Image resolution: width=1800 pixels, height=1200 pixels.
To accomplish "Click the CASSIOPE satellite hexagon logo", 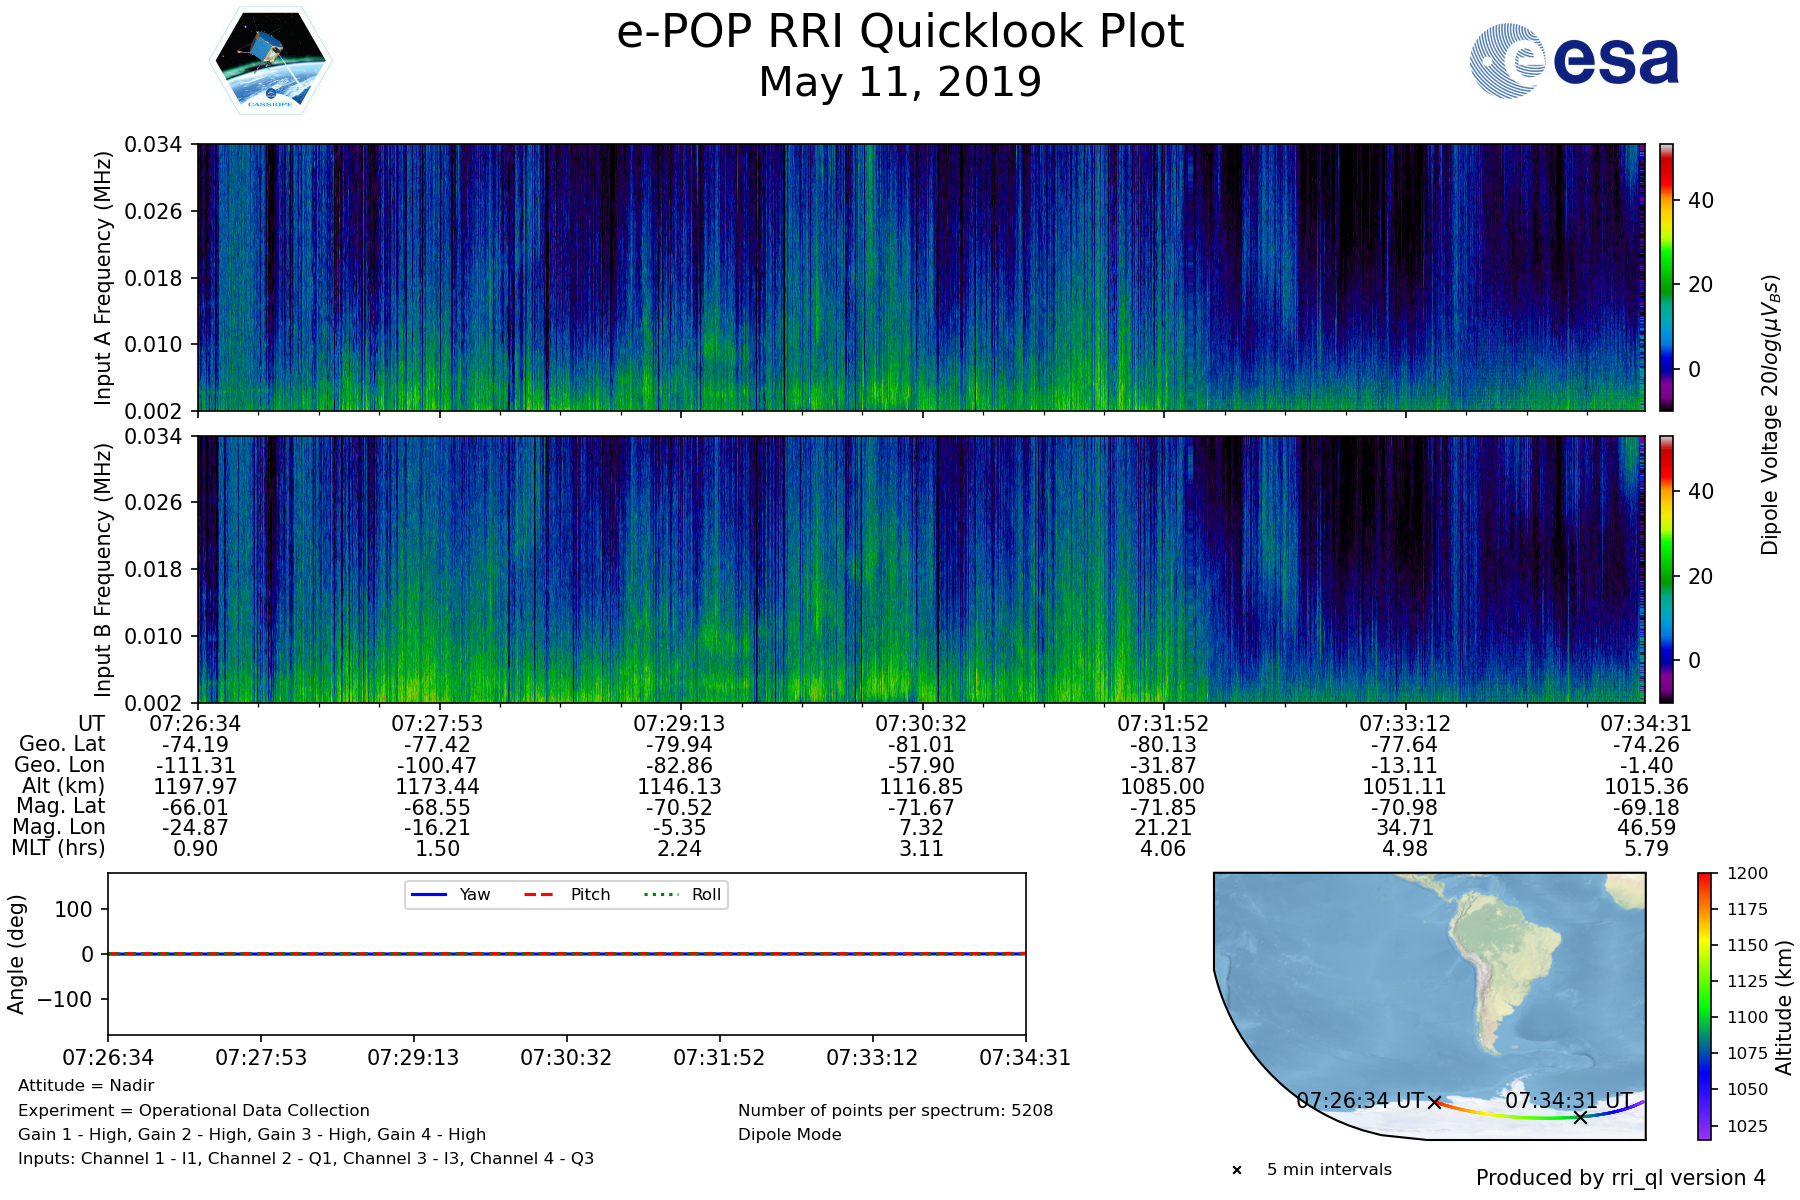I will pyautogui.click(x=270, y=62).
